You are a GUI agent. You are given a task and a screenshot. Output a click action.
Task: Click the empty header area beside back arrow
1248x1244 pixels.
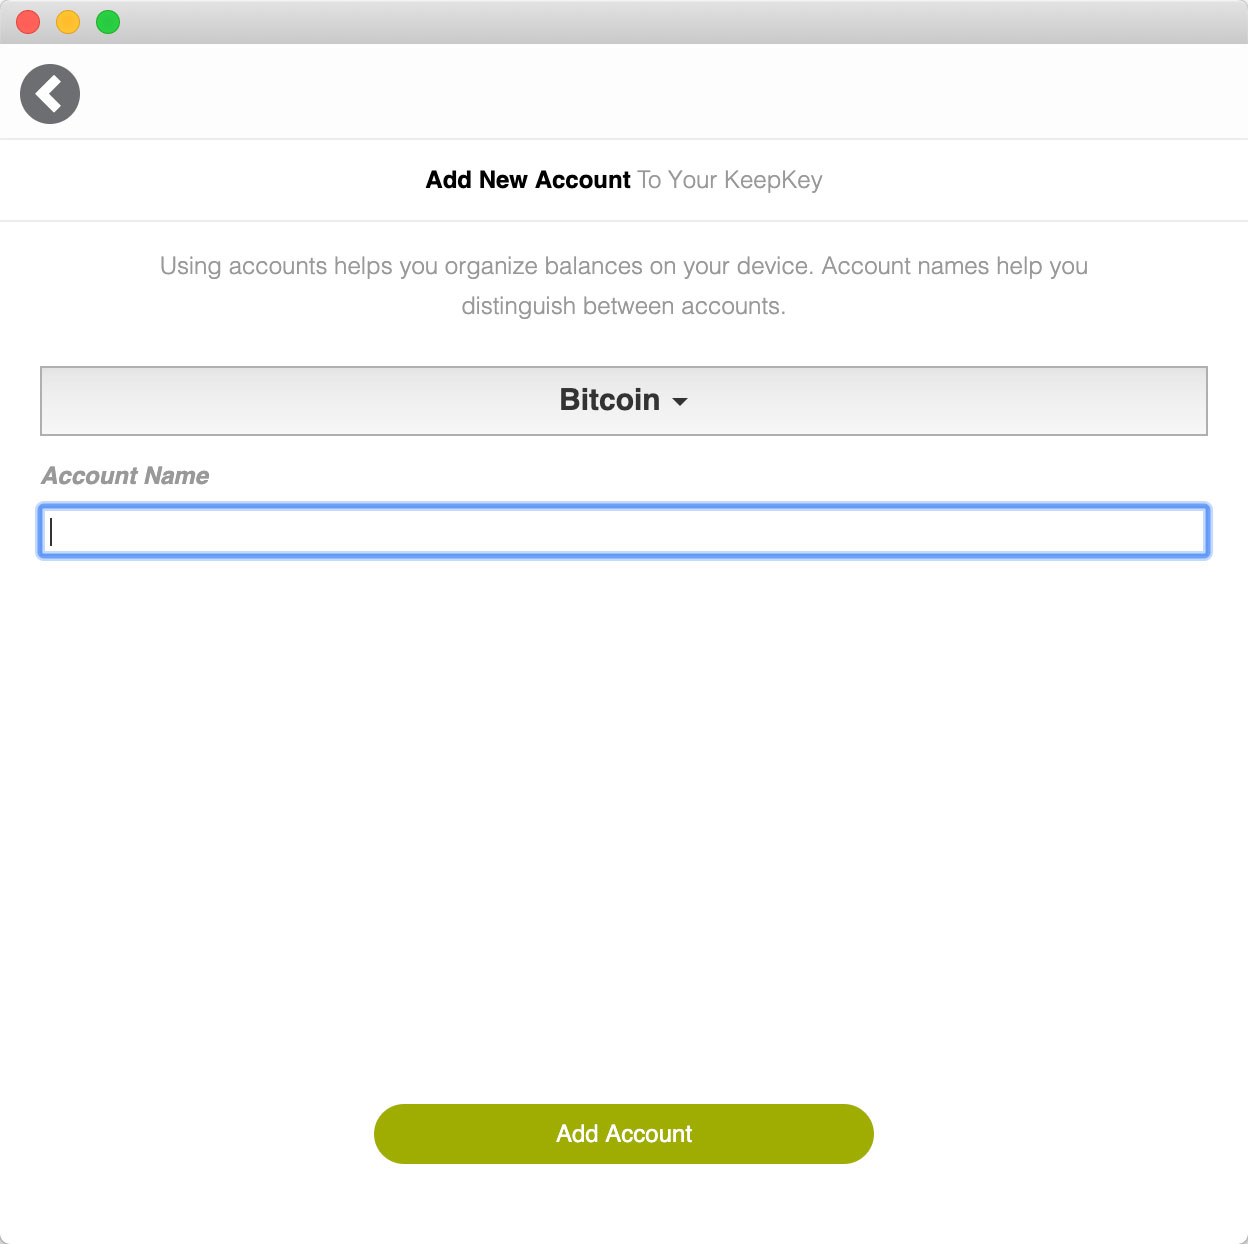(x=660, y=92)
